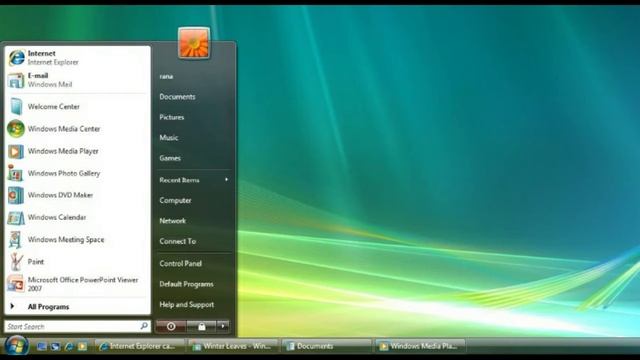
Task: Open Computer from Start menu
Action: coord(175,200)
